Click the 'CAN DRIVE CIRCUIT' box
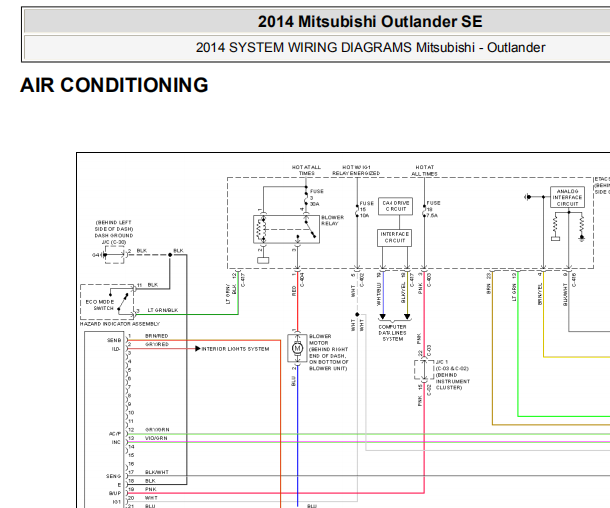 click(x=396, y=206)
